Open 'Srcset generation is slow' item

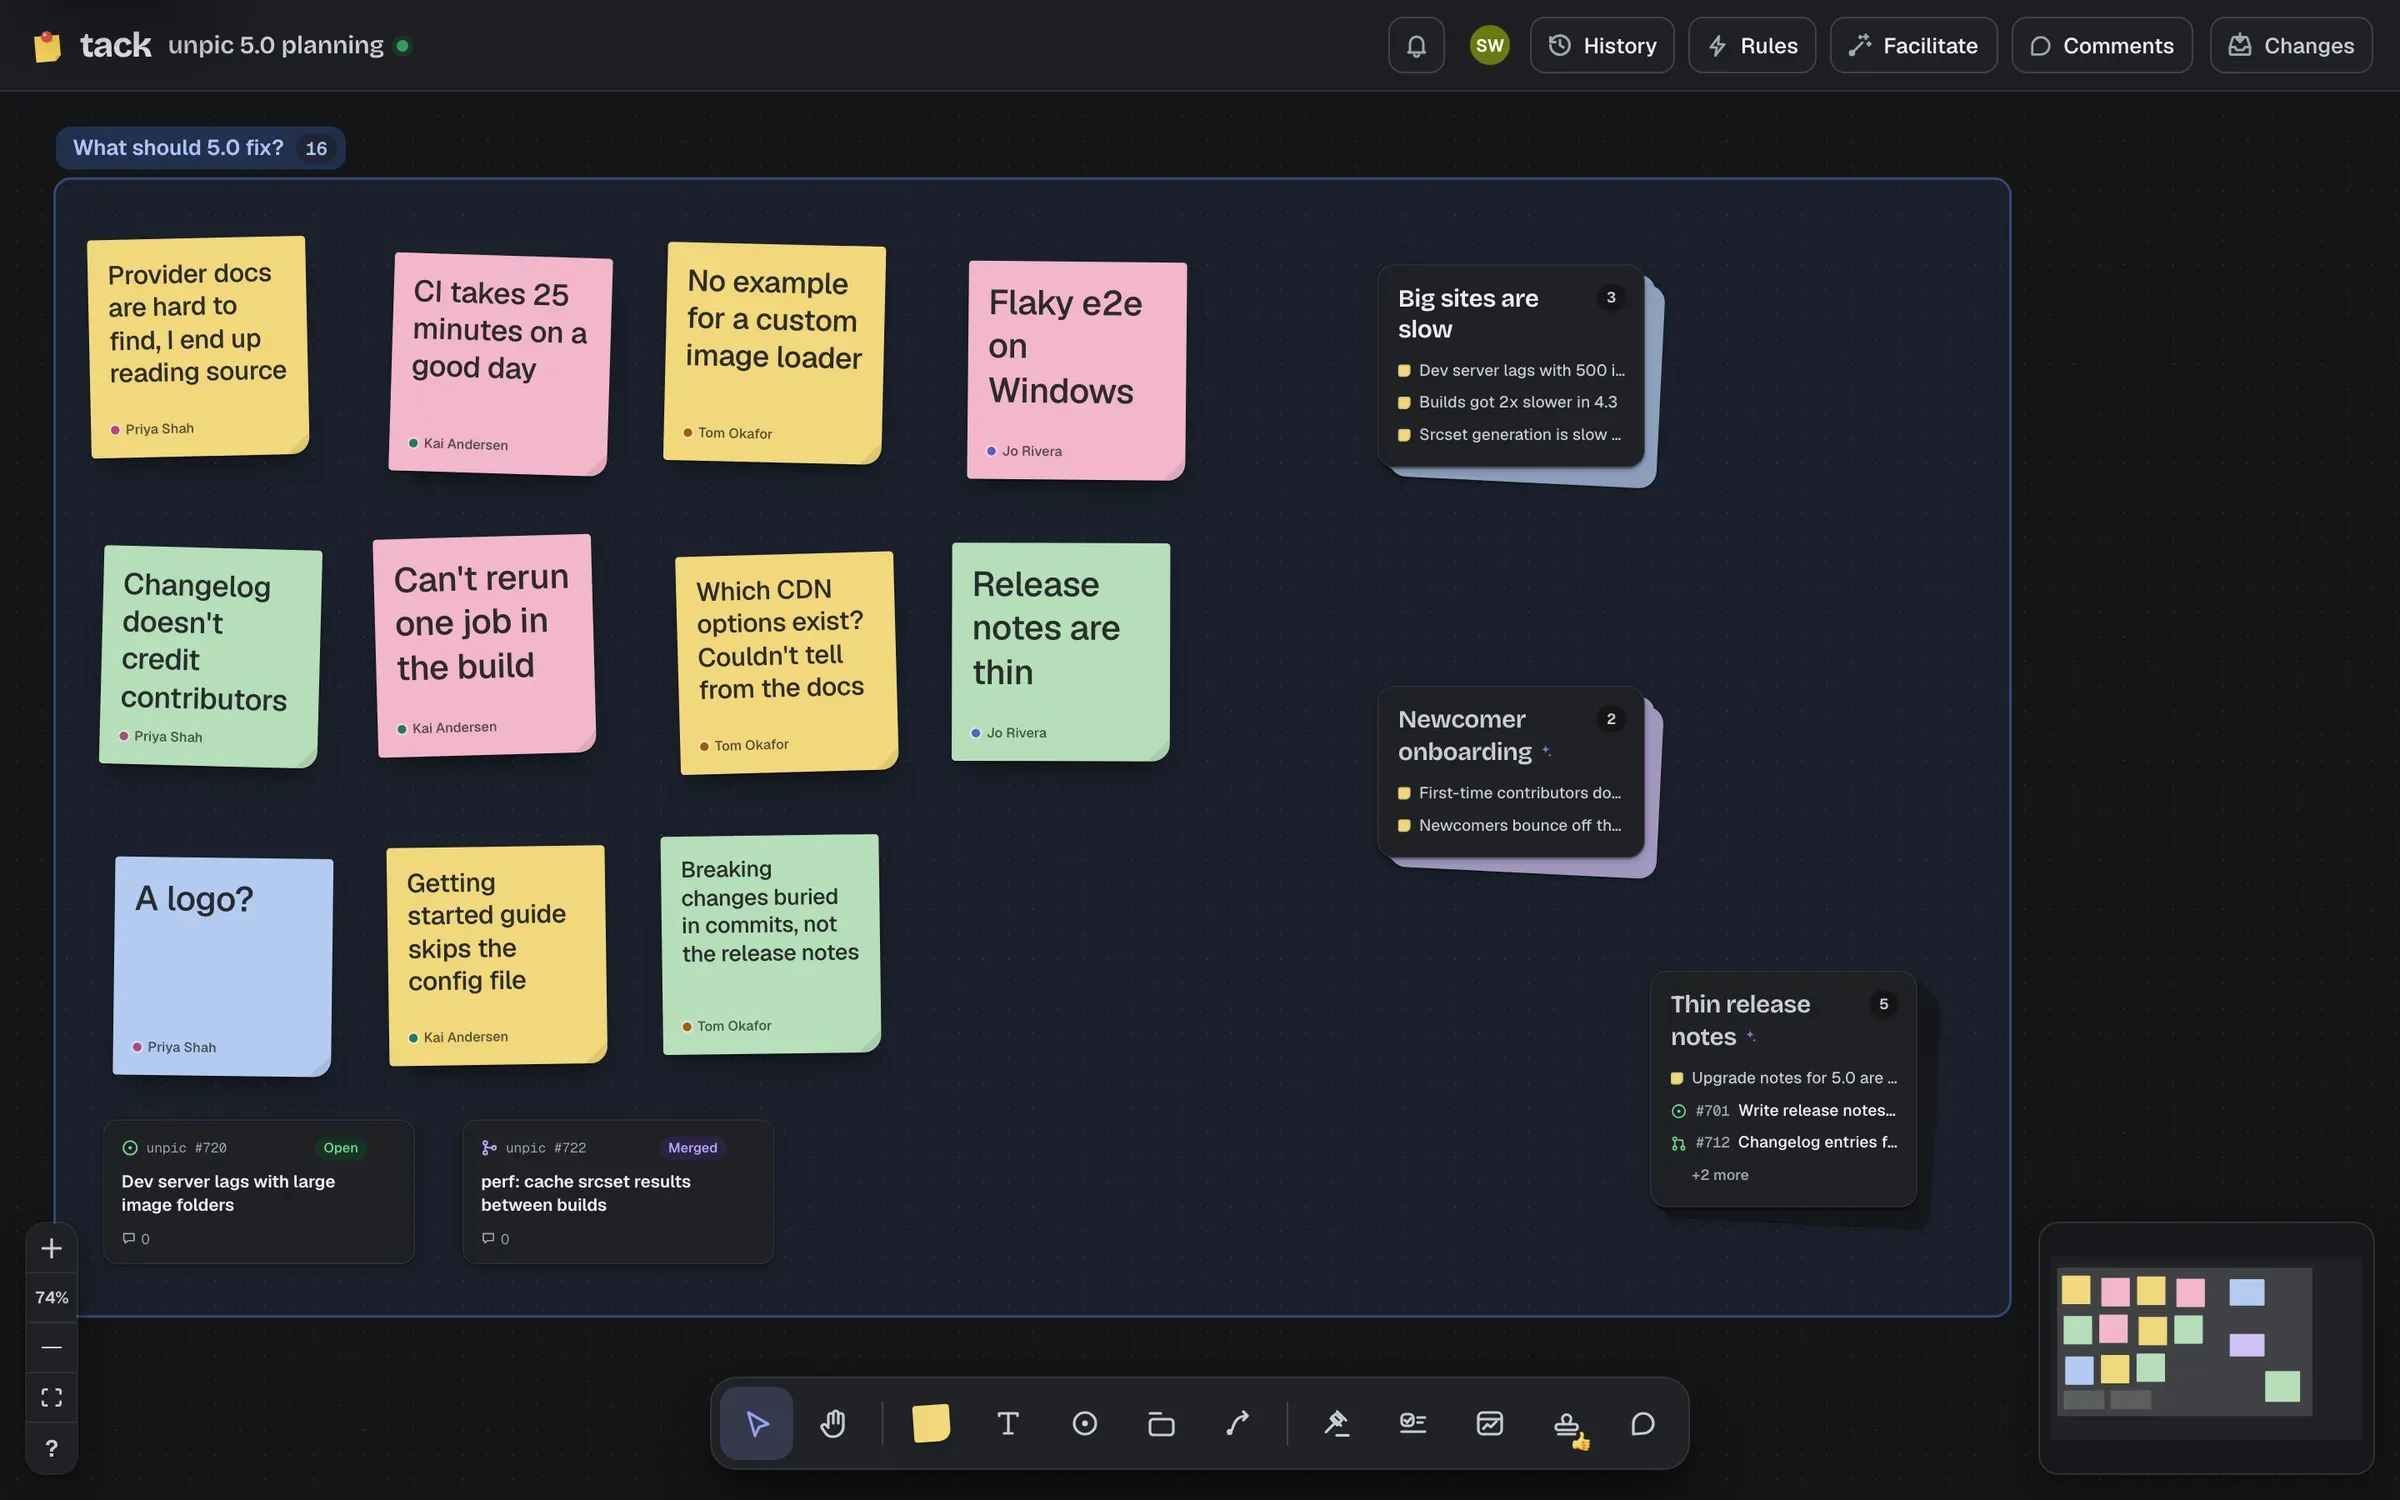[x=1510, y=434]
